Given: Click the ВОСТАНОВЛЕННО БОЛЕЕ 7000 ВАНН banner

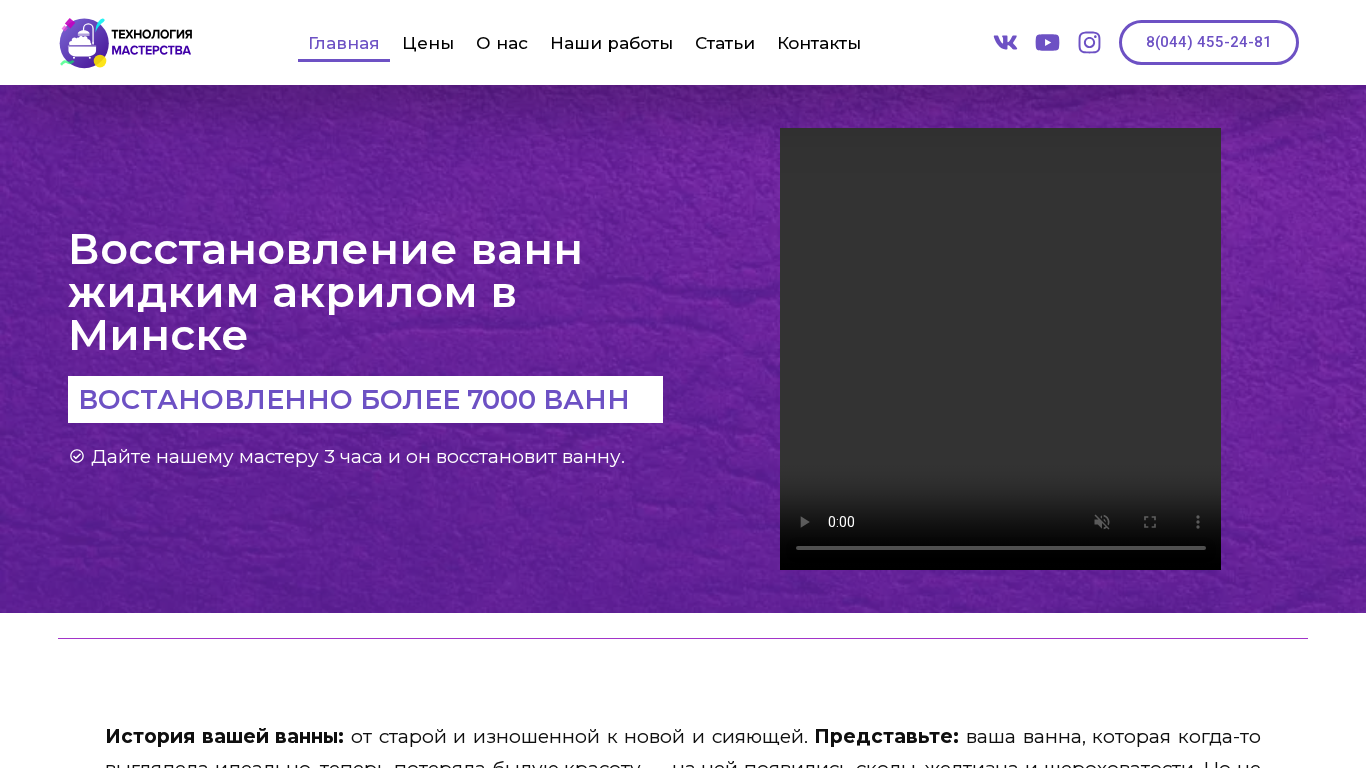Looking at the screenshot, I should pyautogui.click(x=365, y=399).
